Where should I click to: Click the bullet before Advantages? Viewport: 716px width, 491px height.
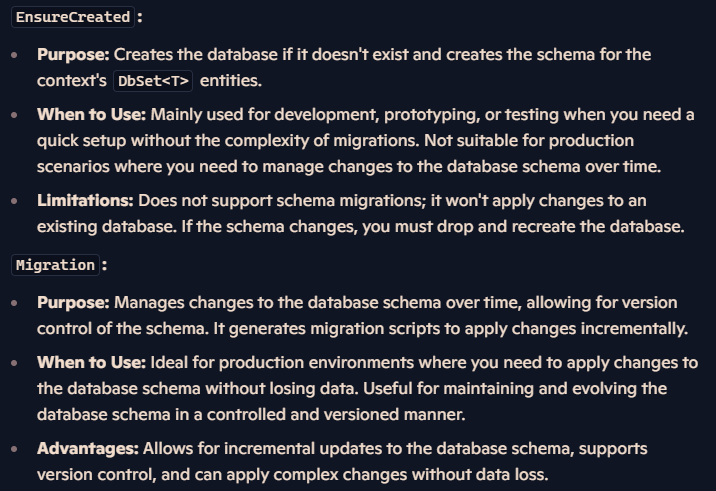(15, 449)
